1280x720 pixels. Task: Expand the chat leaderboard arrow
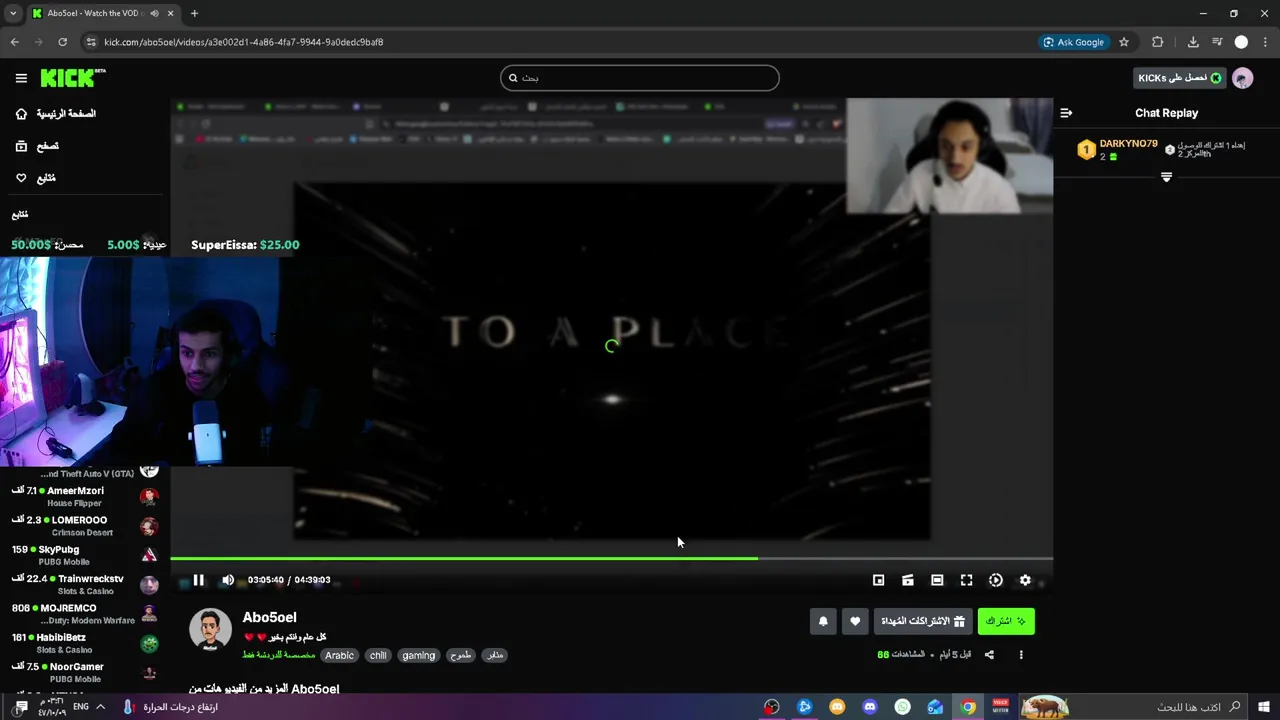(1166, 177)
